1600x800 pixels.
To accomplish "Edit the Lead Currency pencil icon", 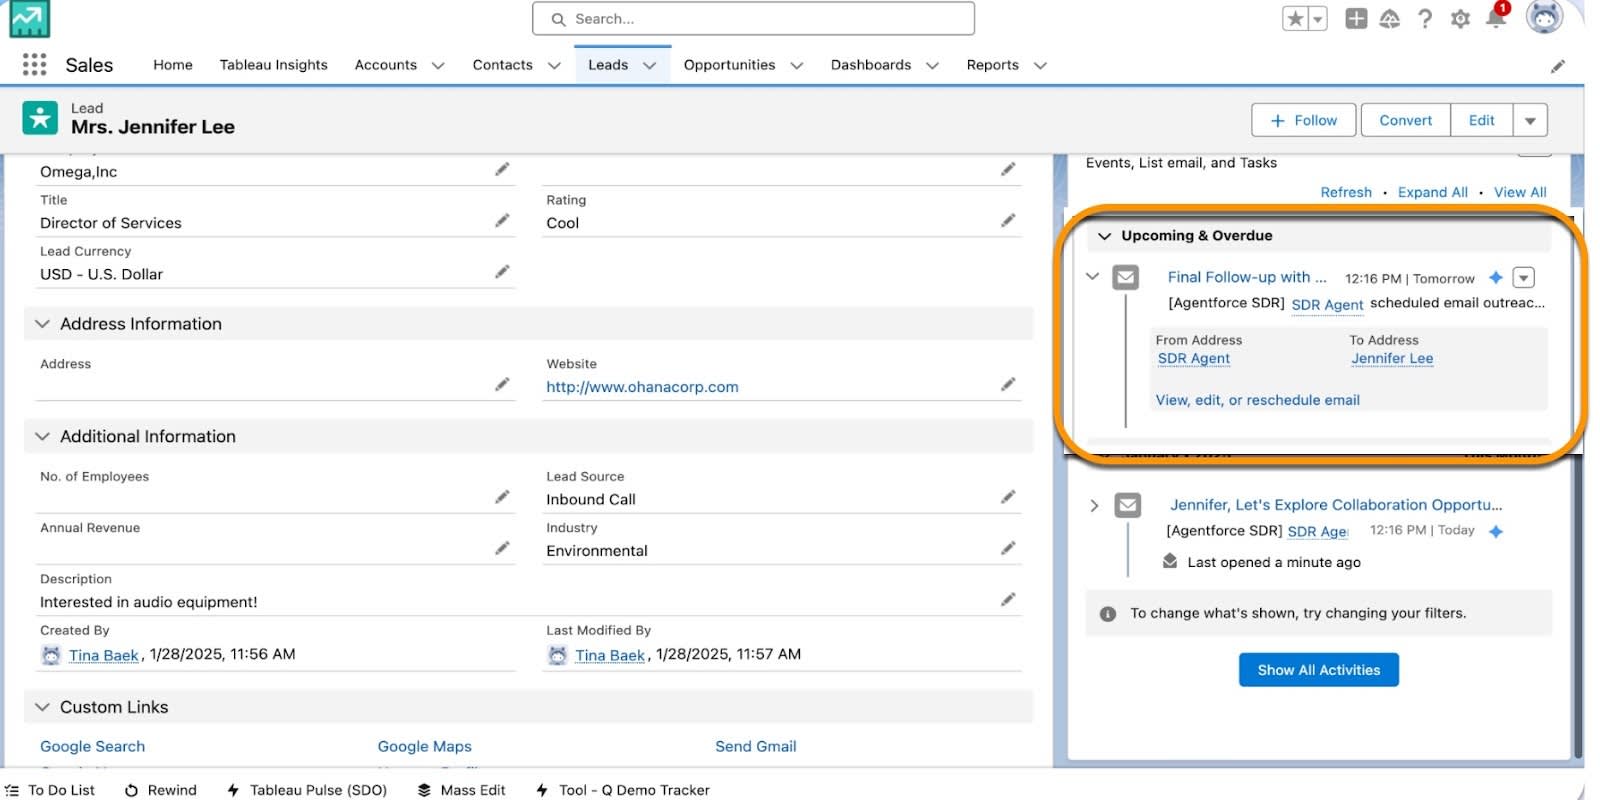I will tap(502, 271).
